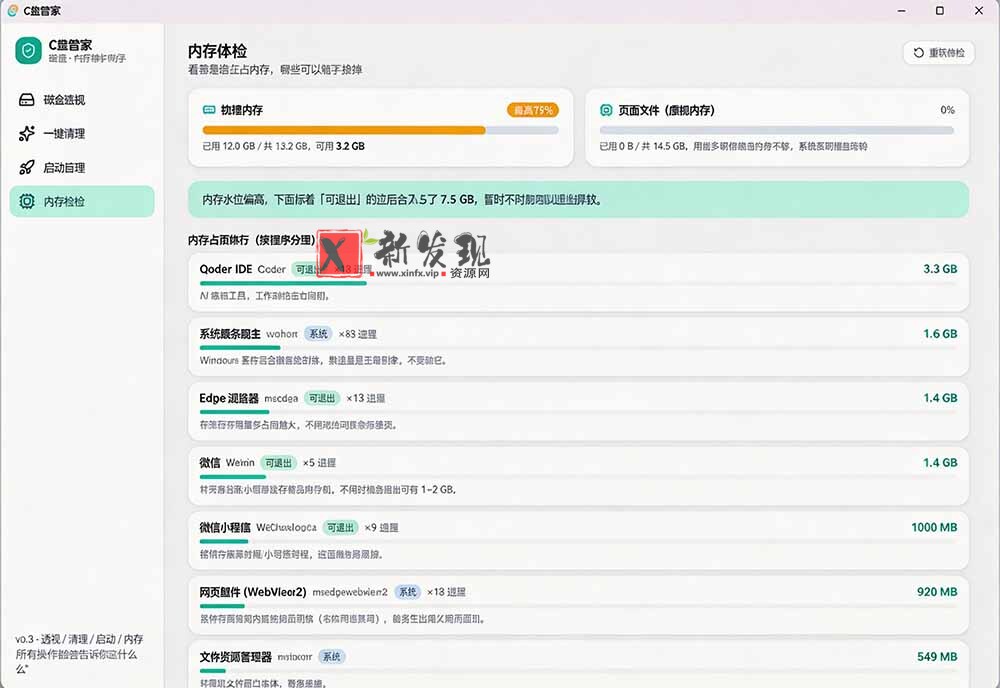Select the 微信小程序 process title
This screenshot has width=1000, height=688.
(x=224, y=528)
